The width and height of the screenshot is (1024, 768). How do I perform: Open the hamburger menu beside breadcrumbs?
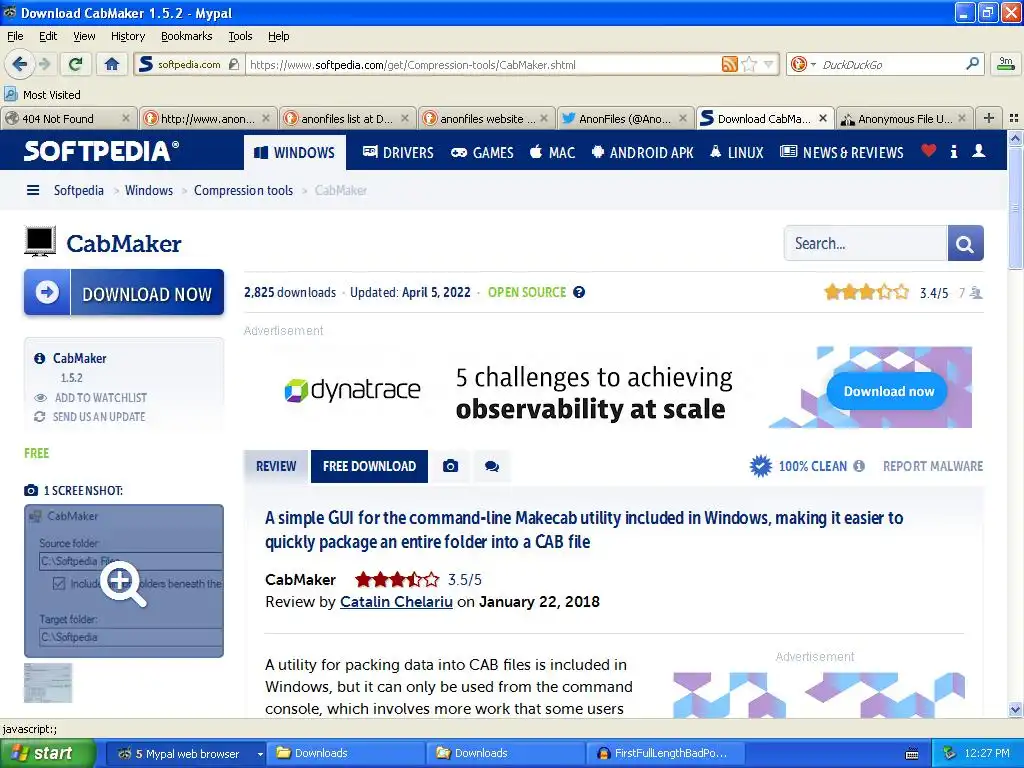pos(33,190)
